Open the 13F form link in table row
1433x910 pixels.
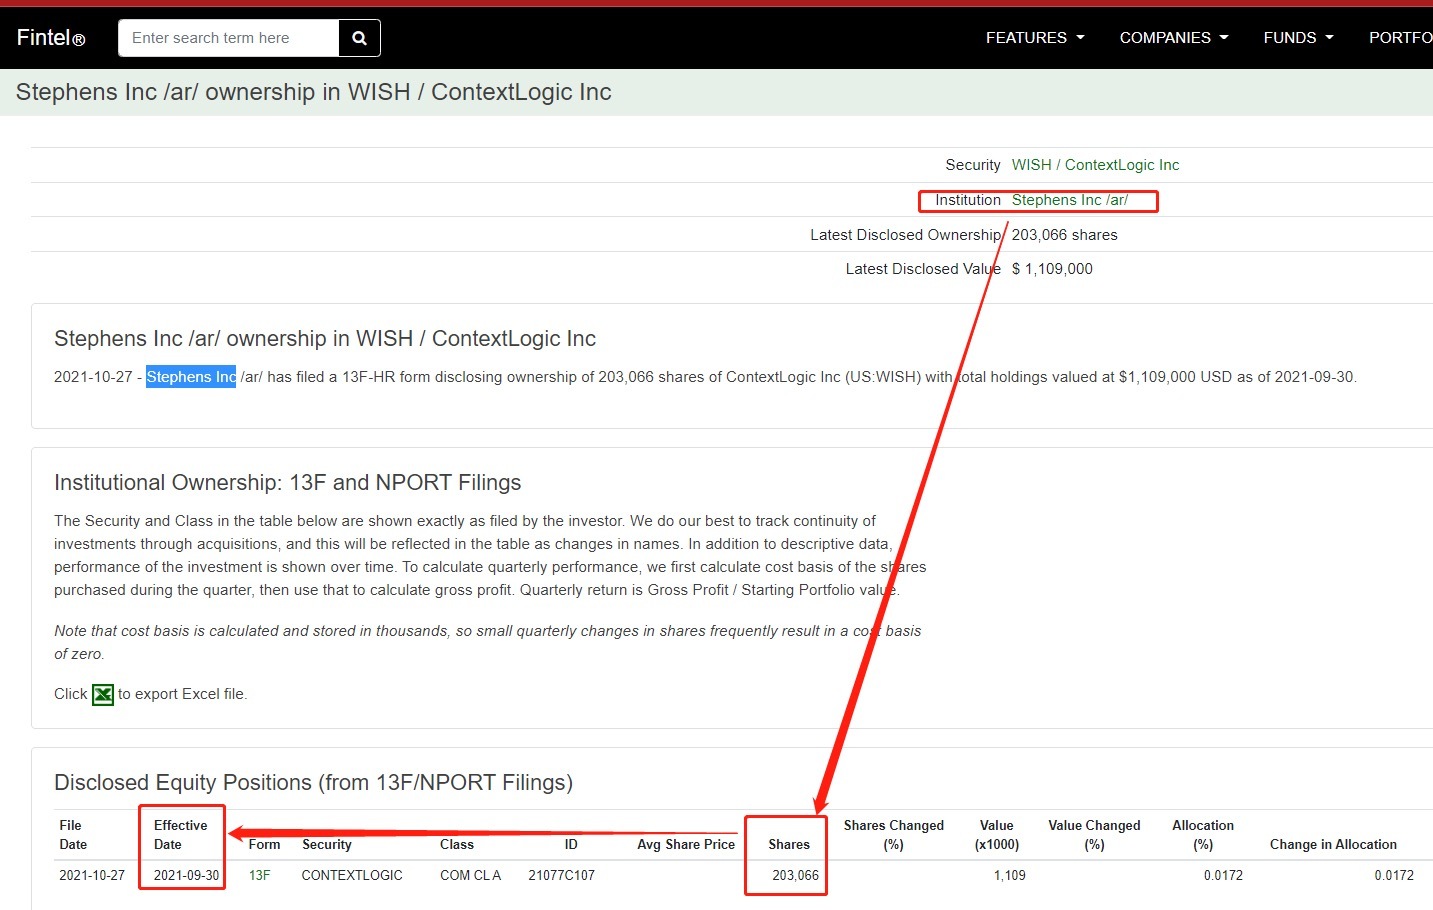tap(260, 875)
